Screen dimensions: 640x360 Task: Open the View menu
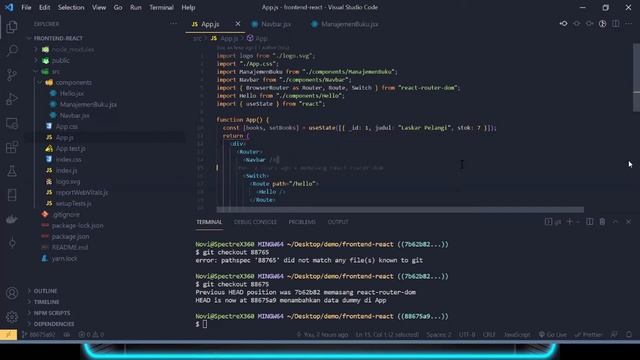(99, 7)
